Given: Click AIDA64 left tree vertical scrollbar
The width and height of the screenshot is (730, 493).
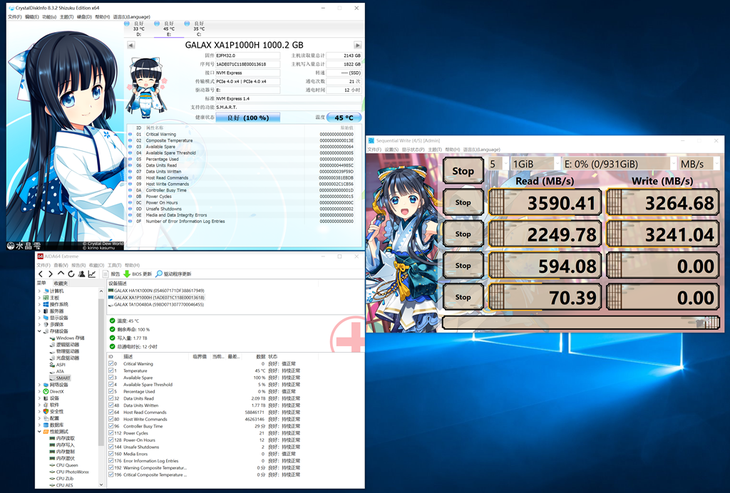Looking at the screenshot, I should pyautogui.click(x=101, y=387).
